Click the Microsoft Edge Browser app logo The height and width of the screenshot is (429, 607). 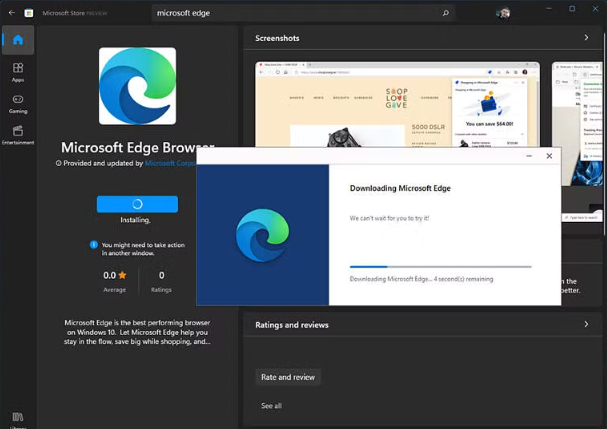pyautogui.click(x=137, y=86)
